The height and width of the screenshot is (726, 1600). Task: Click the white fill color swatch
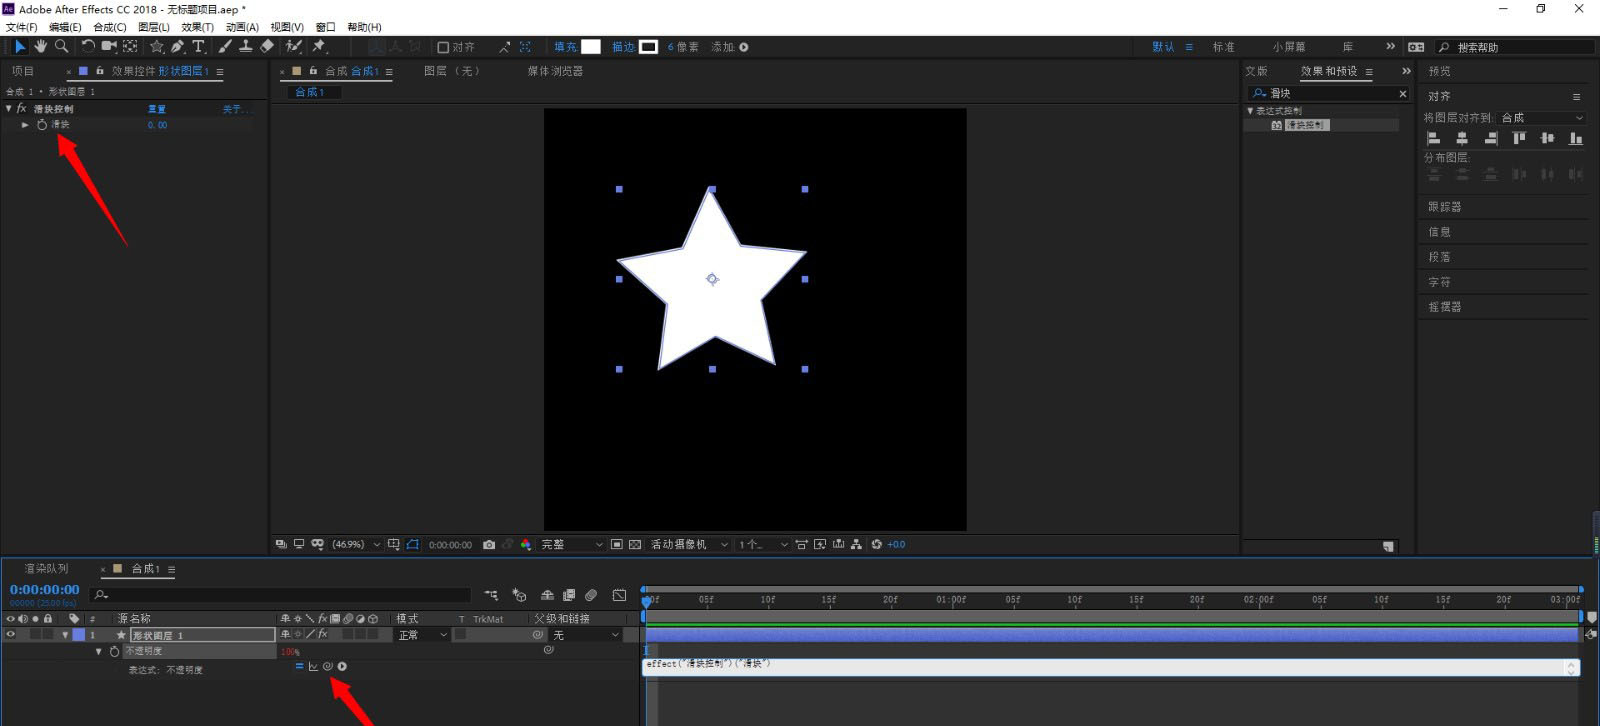[591, 47]
